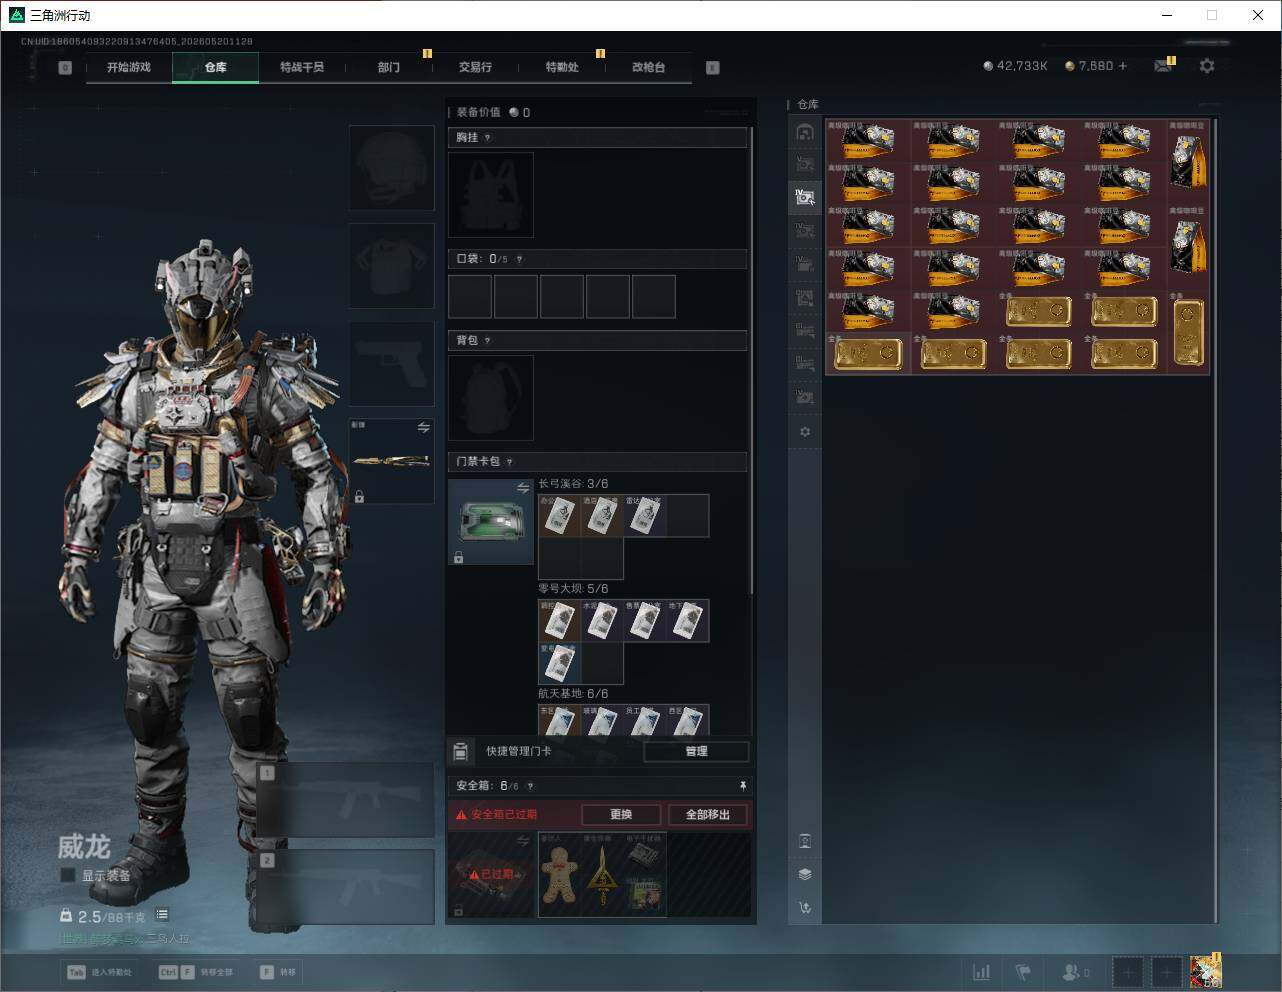This screenshot has width=1282, height=992.
Task: Click the swap icon on the keycard case
Action: [x=522, y=488]
